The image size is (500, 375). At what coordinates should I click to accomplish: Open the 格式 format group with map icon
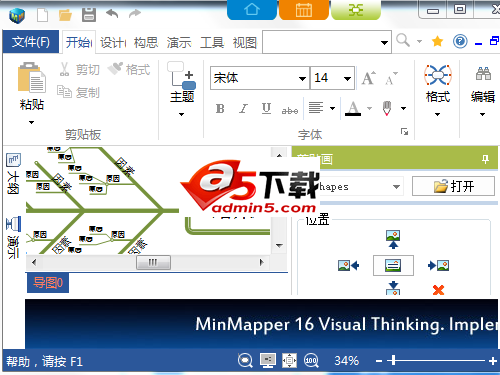[438, 90]
